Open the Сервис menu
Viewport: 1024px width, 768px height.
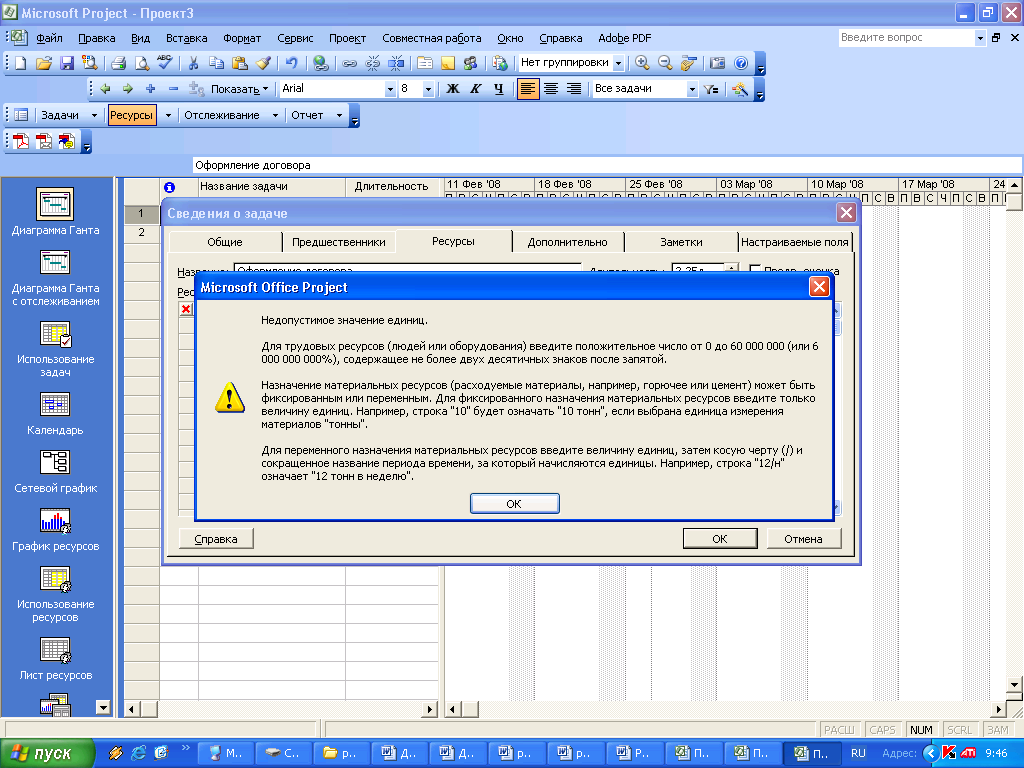[x=295, y=38]
